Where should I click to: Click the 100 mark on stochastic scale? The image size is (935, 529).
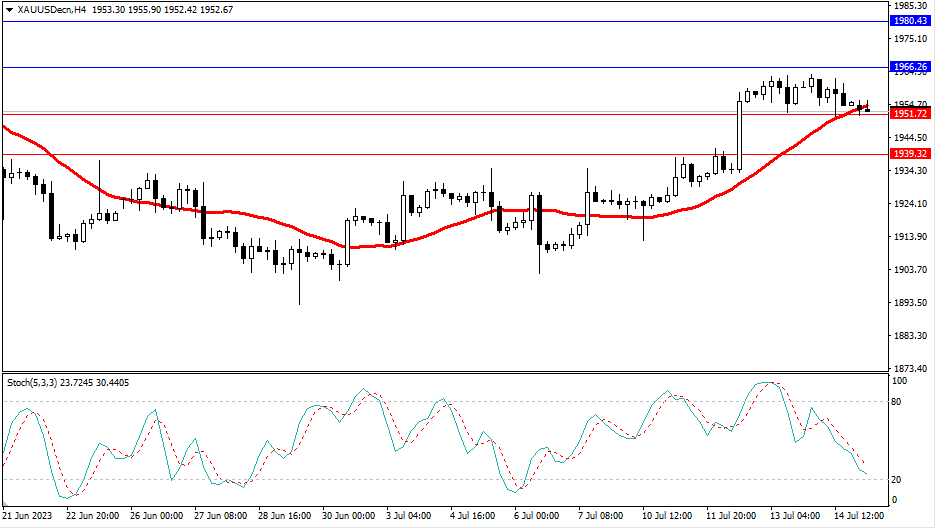click(x=900, y=382)
